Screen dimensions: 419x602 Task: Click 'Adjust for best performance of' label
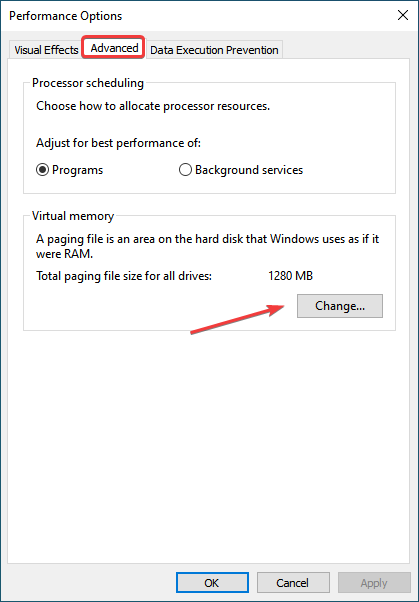118,143
